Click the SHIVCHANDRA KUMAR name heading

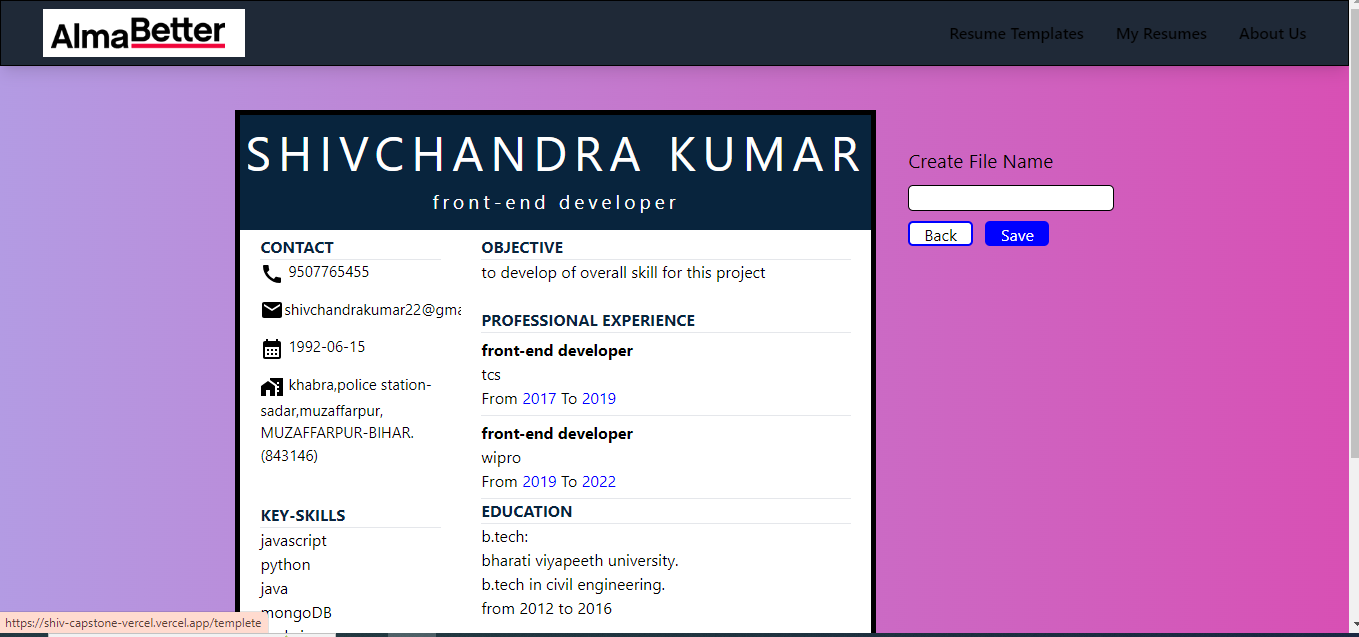[555, 154]
